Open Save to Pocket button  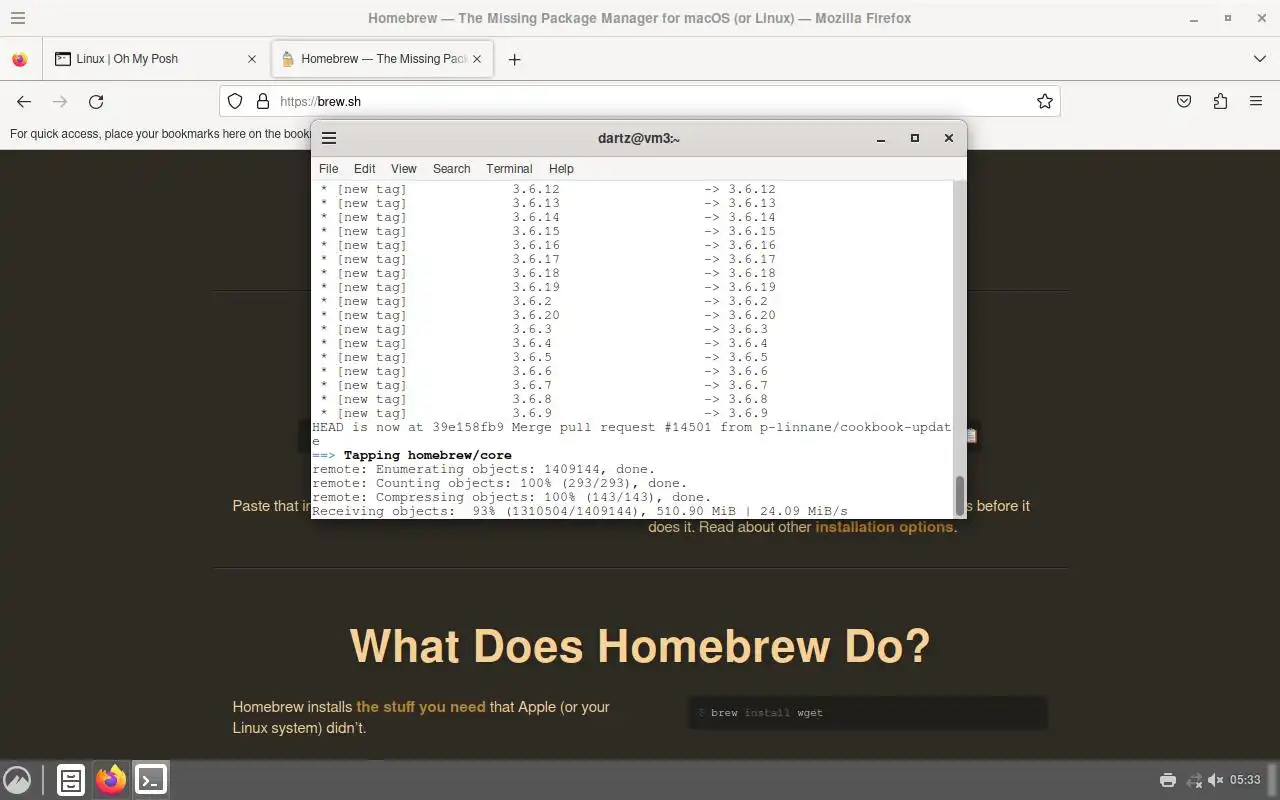[1184, 101]
